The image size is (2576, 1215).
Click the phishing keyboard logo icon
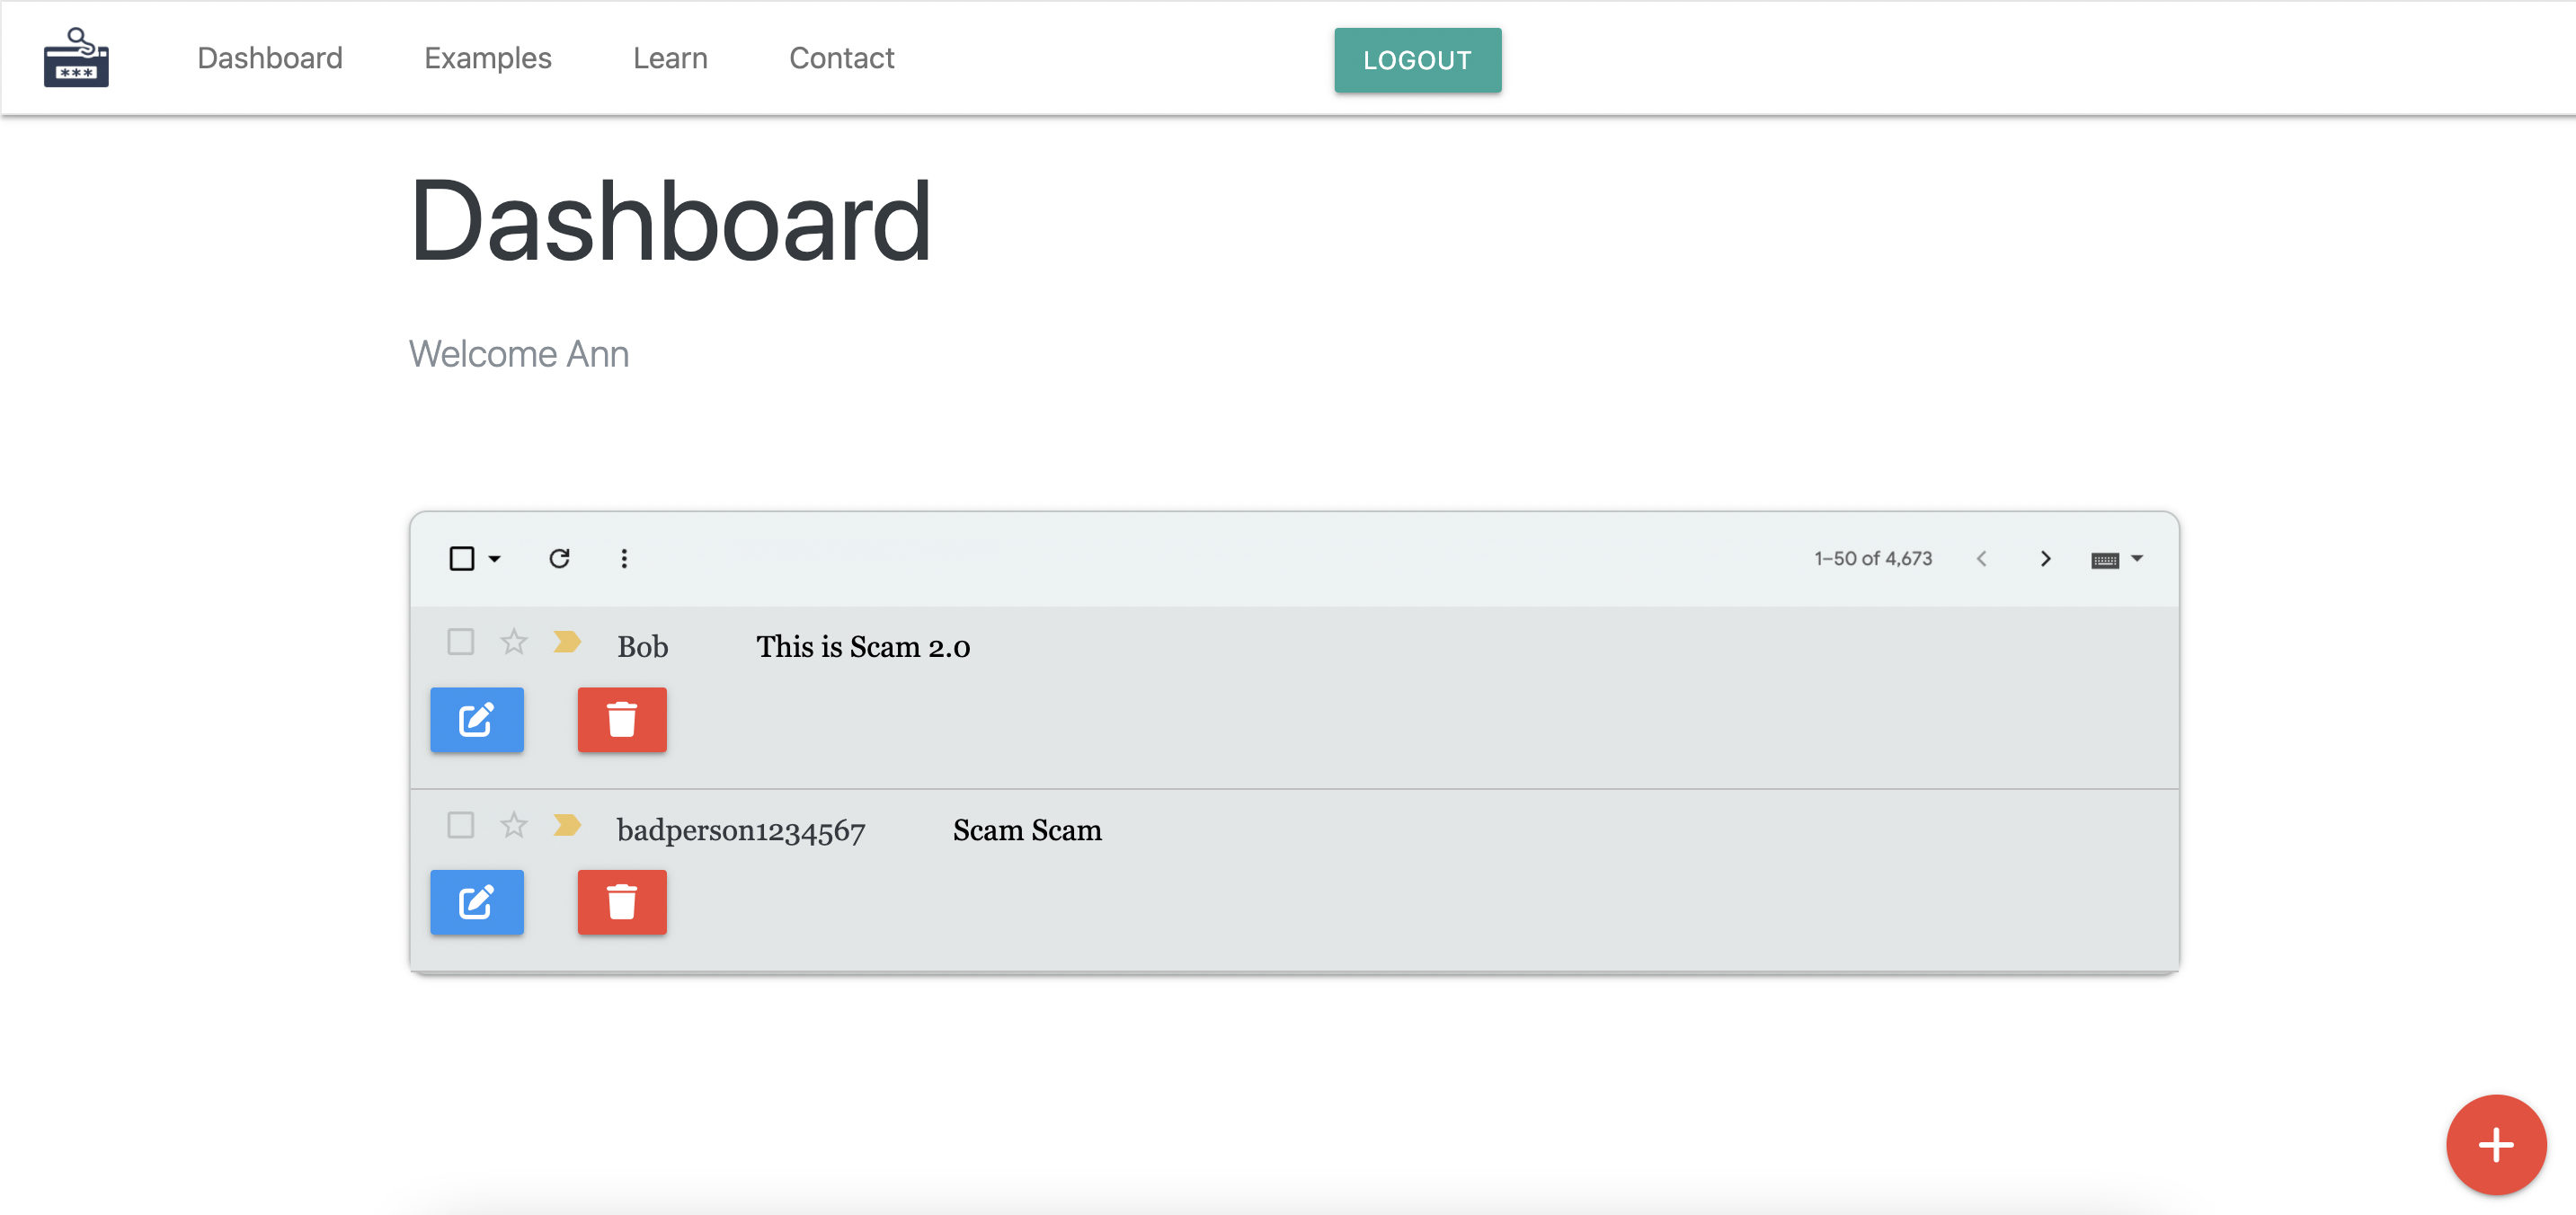pos(76,58)
